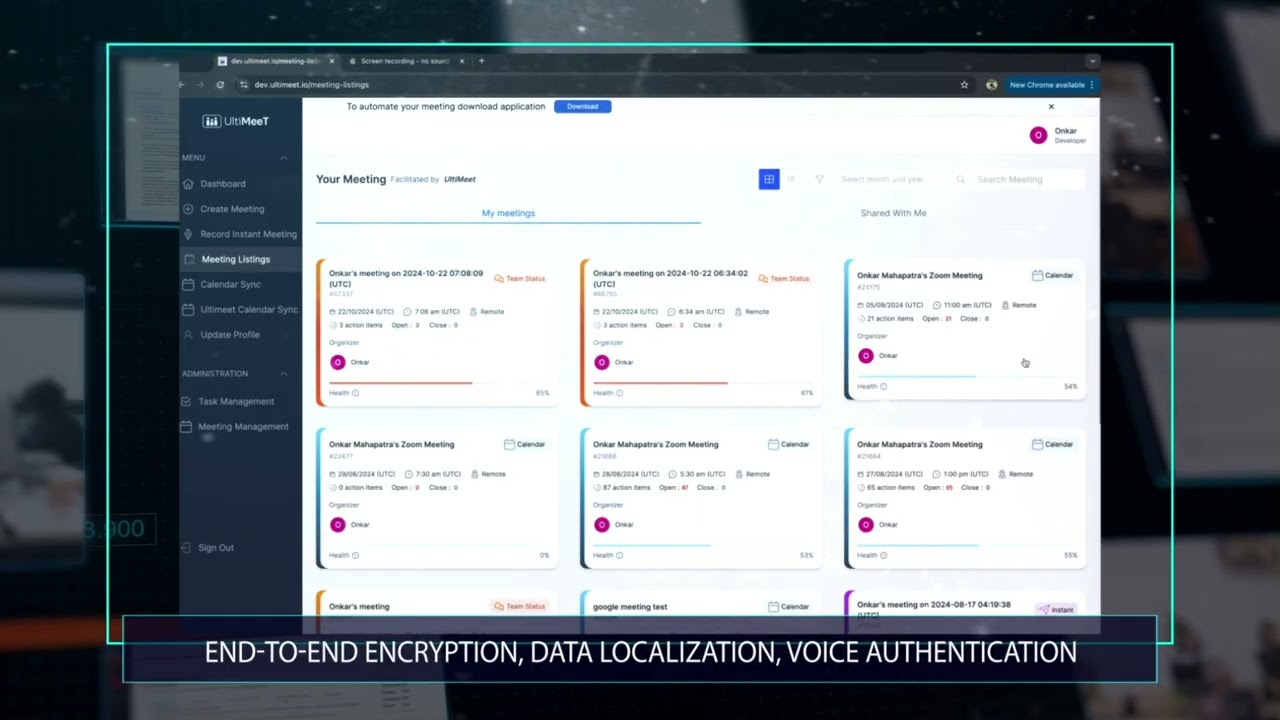Dismiss the download application banner
Screen dimensions: 1280x720
click(x=1051, y=106)
